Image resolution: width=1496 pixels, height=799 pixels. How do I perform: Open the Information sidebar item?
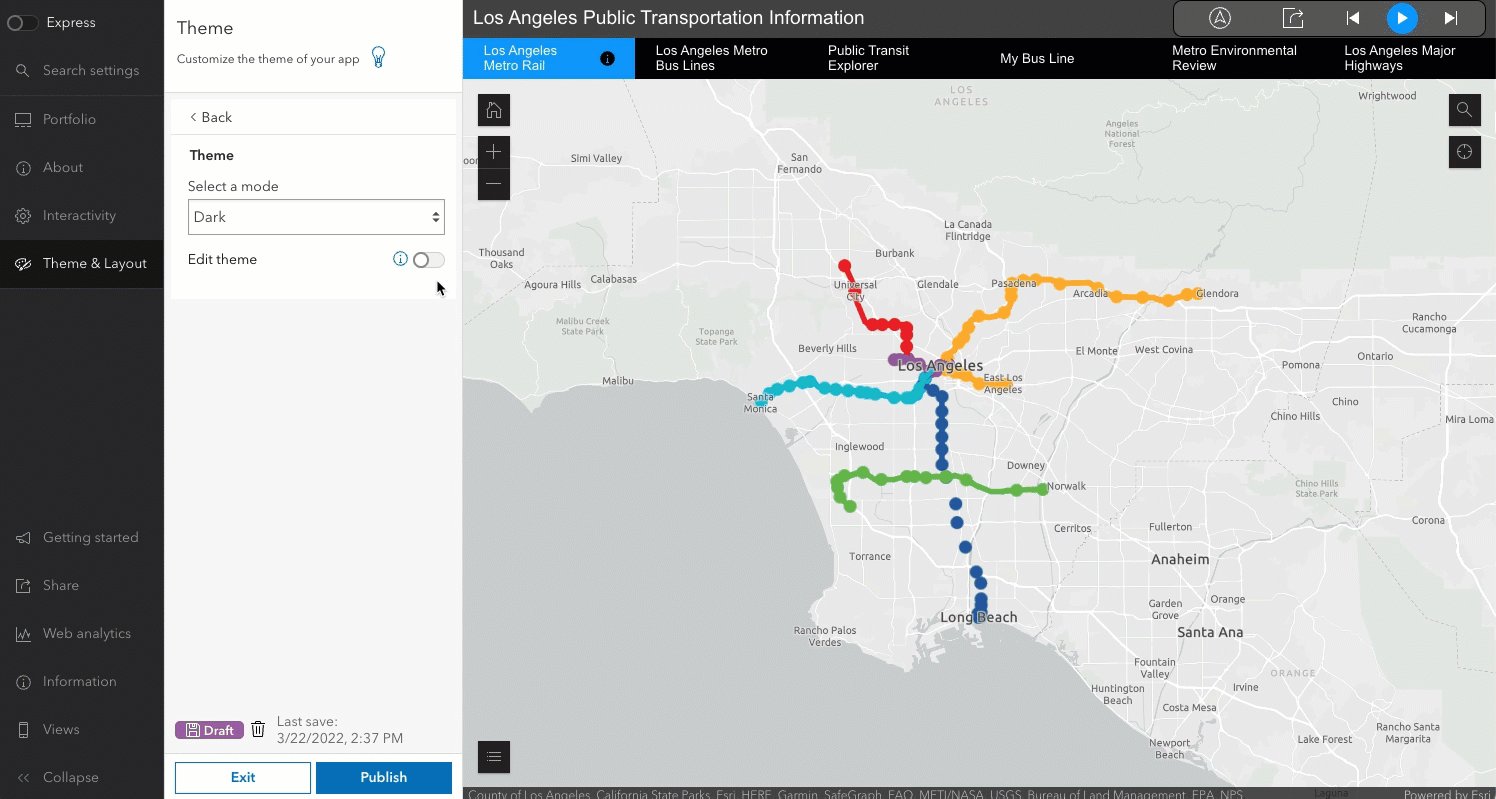(x=82, y=681)
